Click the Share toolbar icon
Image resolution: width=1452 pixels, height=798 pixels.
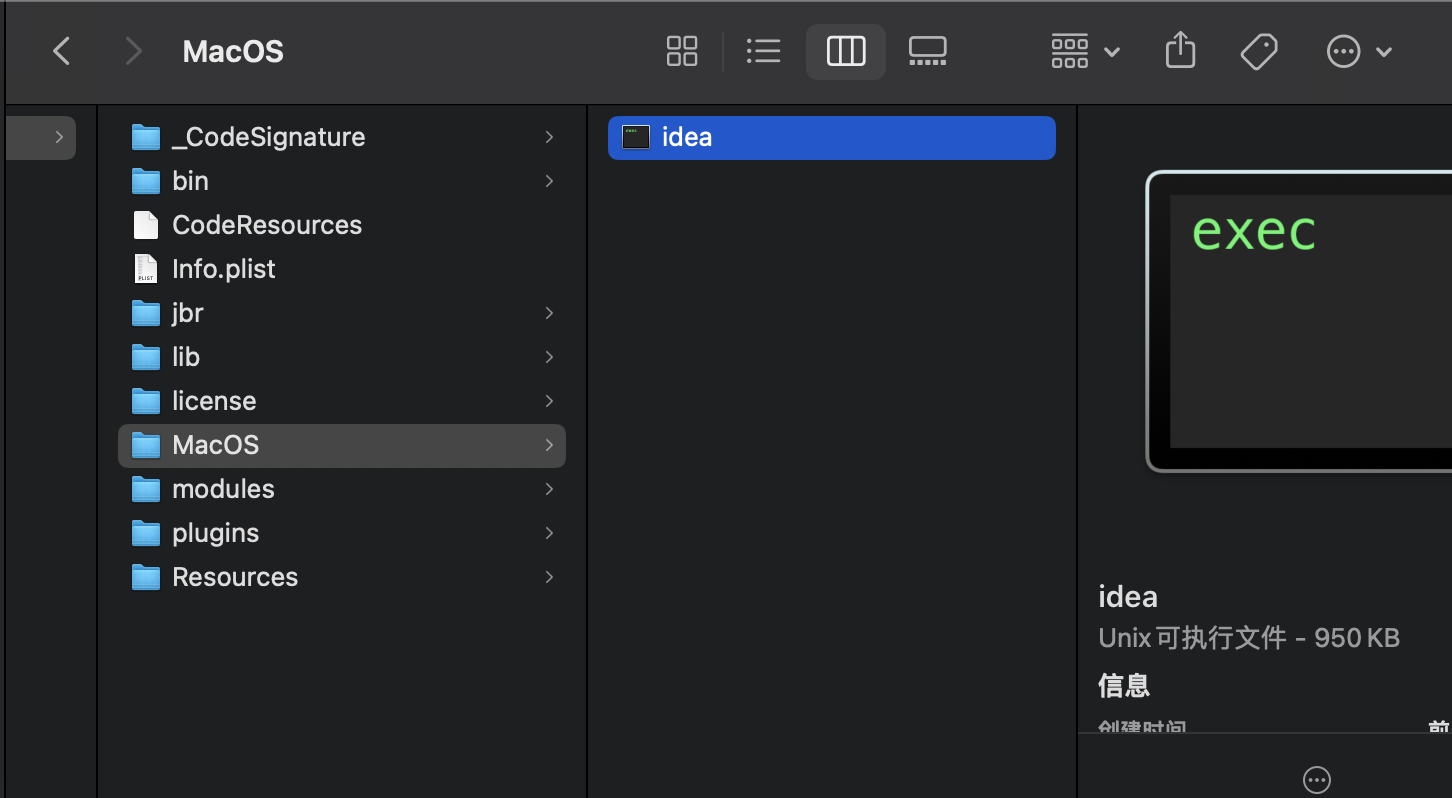pyautogui.click(x=1180, y=51)
